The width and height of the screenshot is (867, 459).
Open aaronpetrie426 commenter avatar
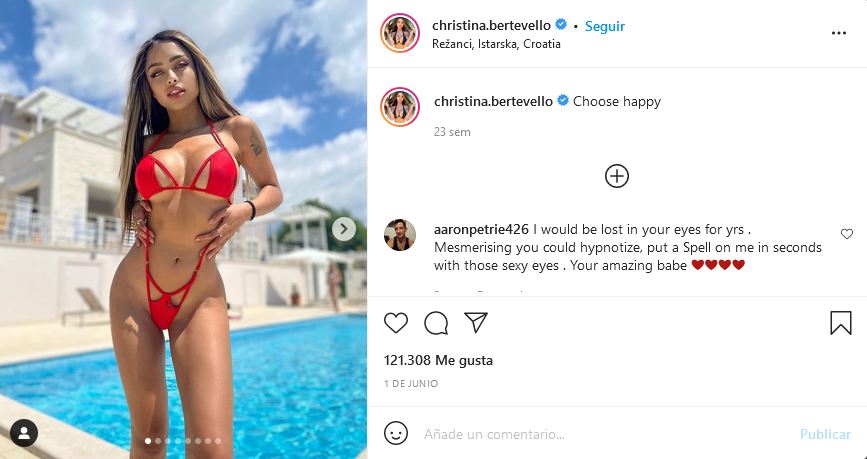pos(400,234)
